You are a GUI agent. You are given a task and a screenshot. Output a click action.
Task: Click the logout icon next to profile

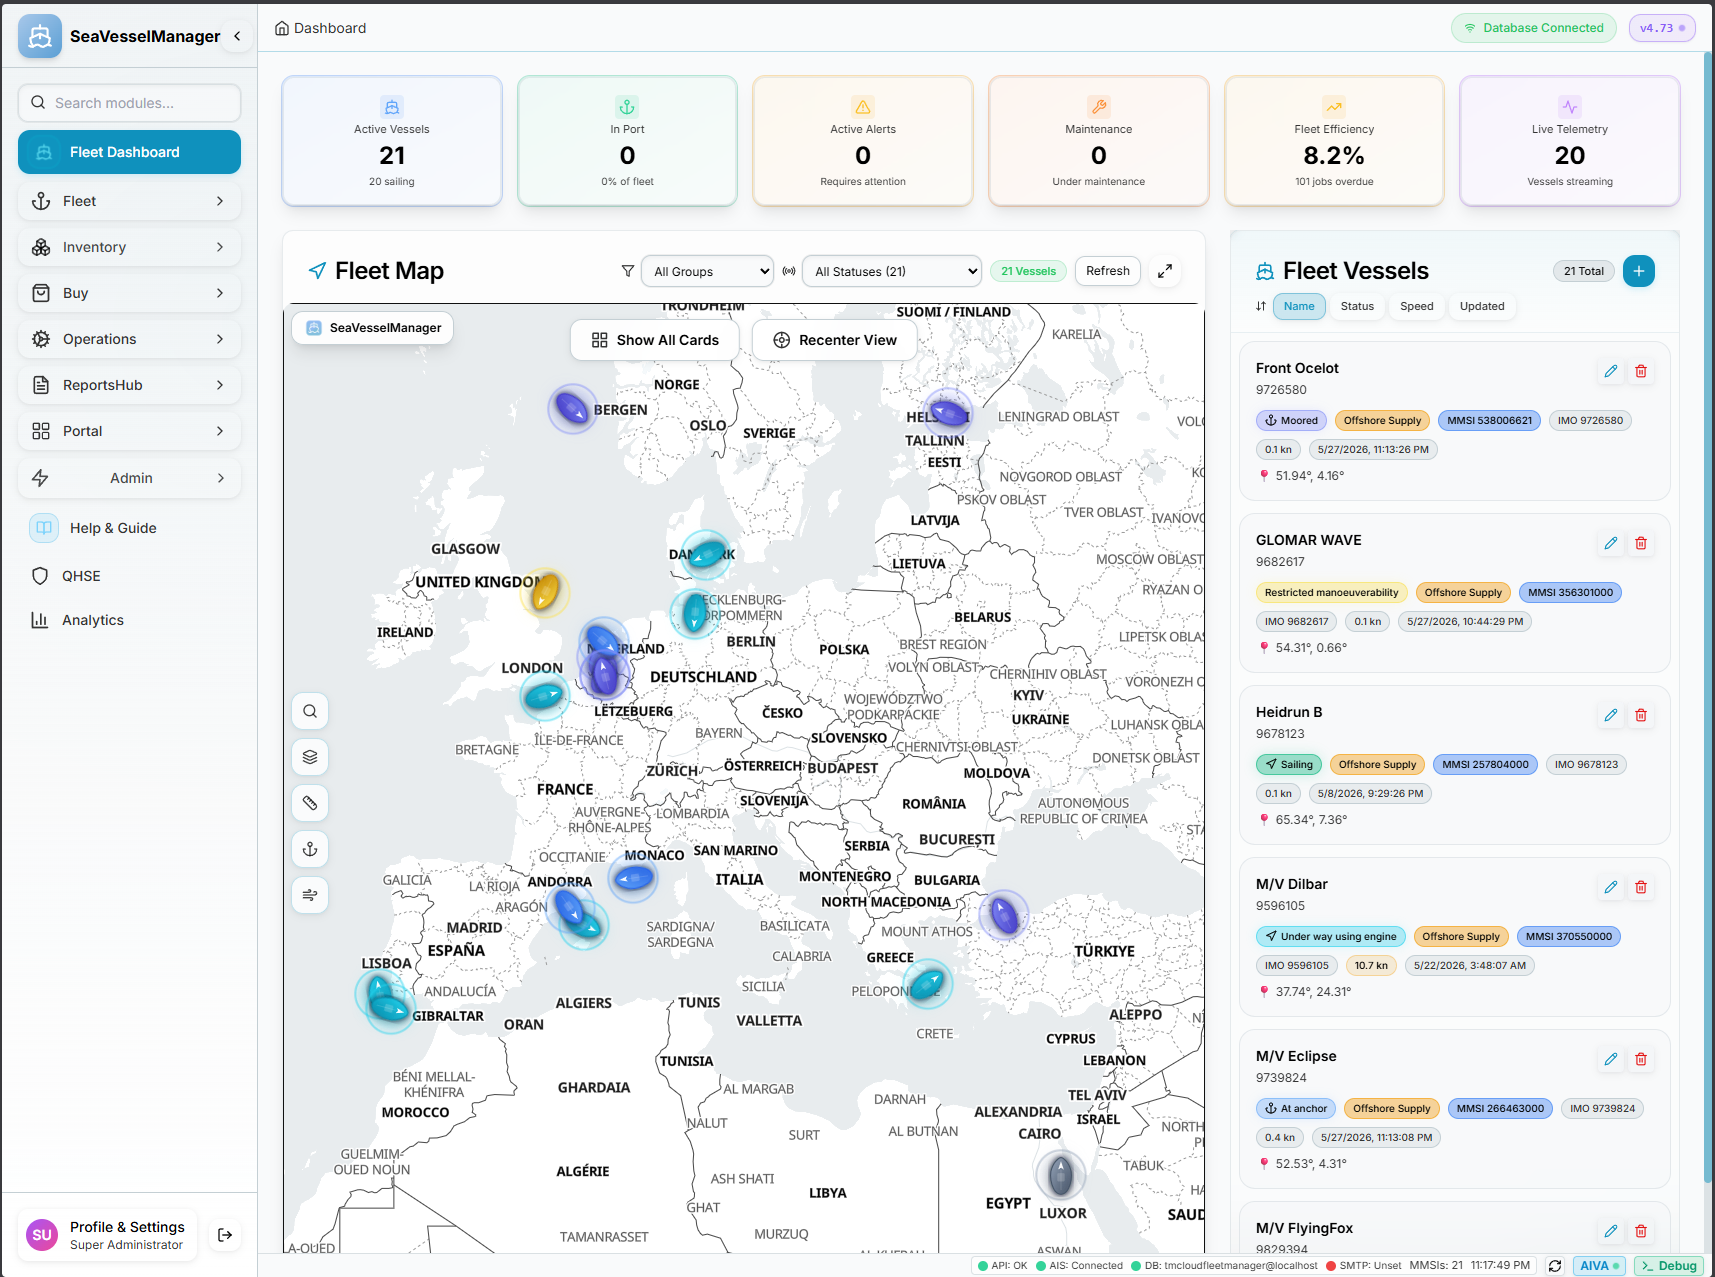click(225, 1235)
